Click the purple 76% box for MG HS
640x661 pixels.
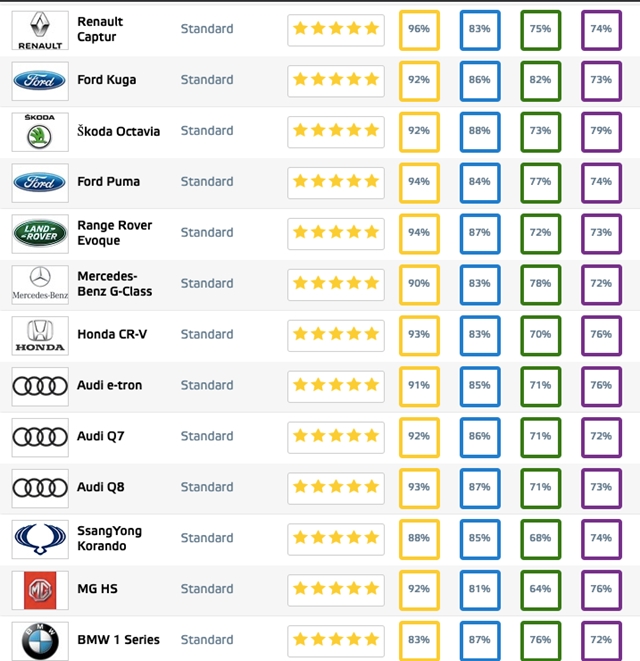pyautogui.click(x=601, y=590)
